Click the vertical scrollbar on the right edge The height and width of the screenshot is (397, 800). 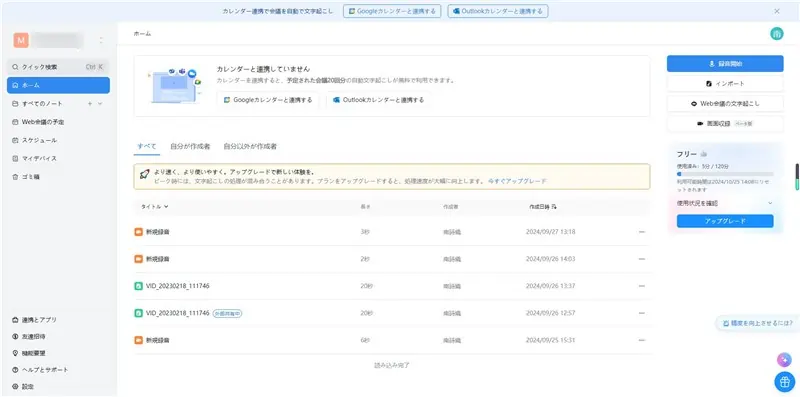(x=797, y=177)
